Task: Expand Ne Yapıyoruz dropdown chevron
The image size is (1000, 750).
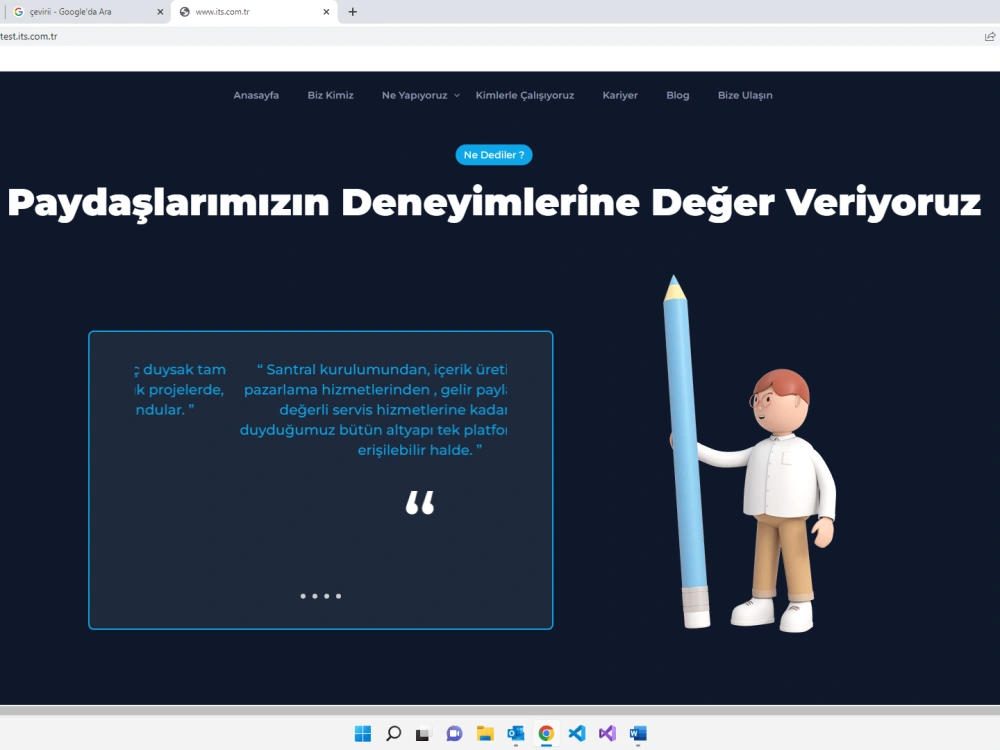Action: (457, 96)
